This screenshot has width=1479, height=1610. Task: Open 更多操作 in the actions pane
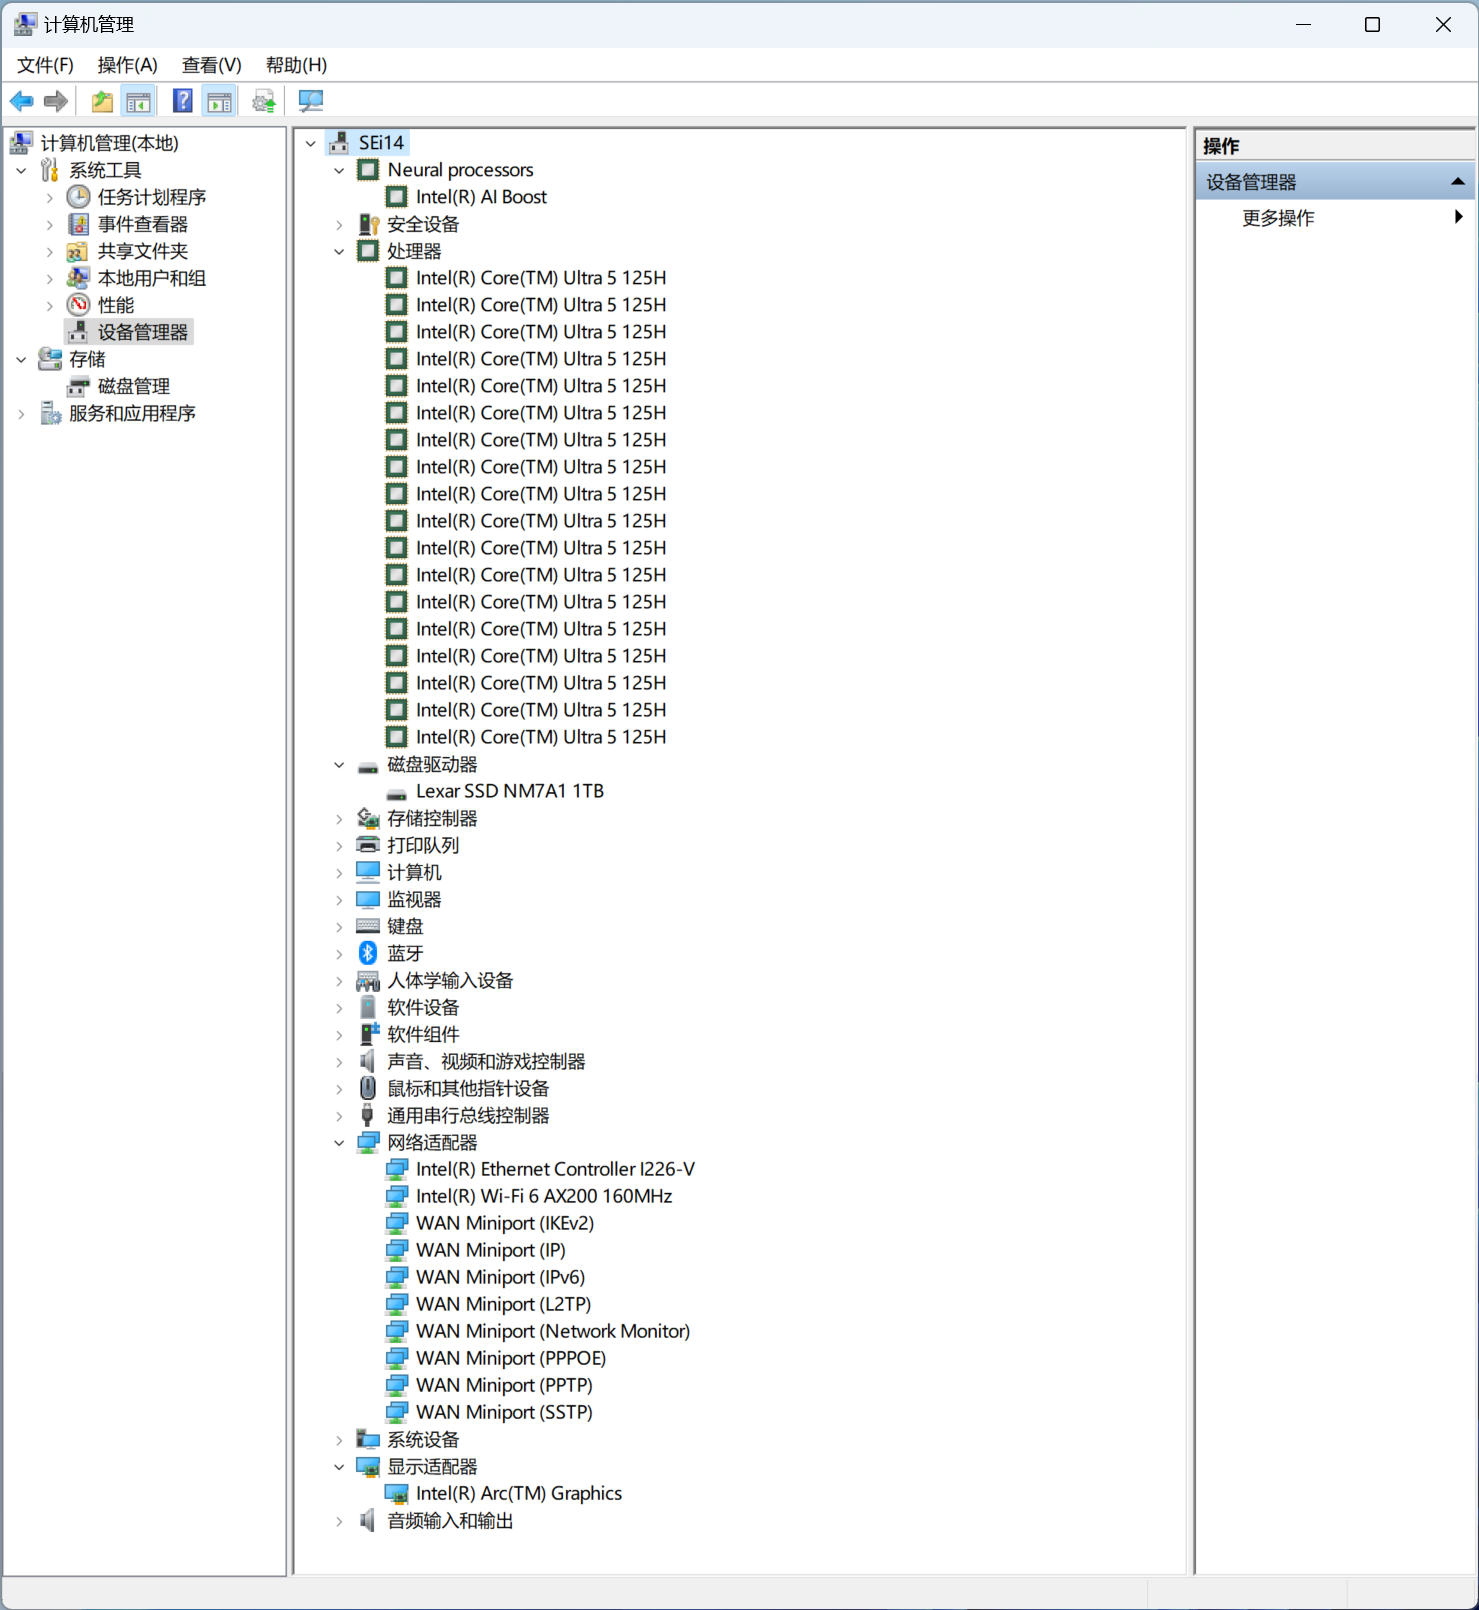pos(1278,218)
